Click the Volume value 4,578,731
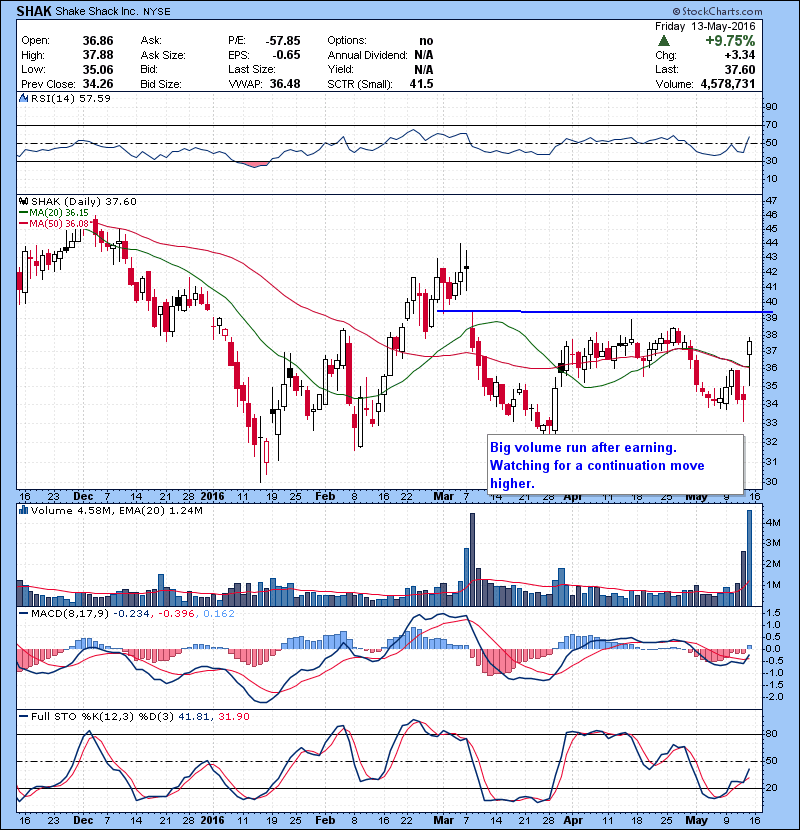The height and width of the screenshot is (830, 800). click(728, 84)
